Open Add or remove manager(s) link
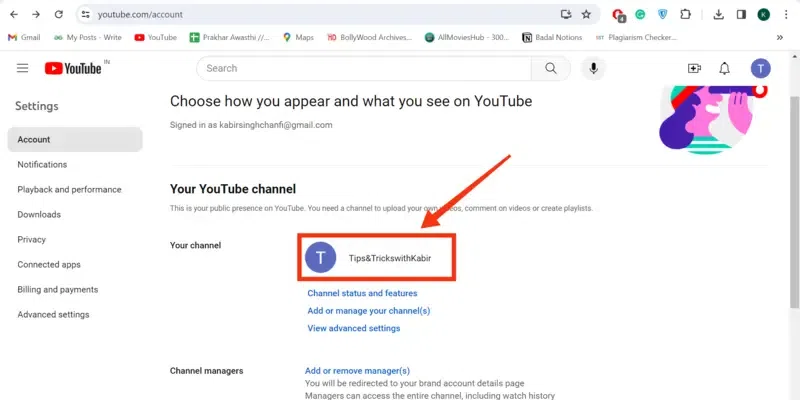 357,371
